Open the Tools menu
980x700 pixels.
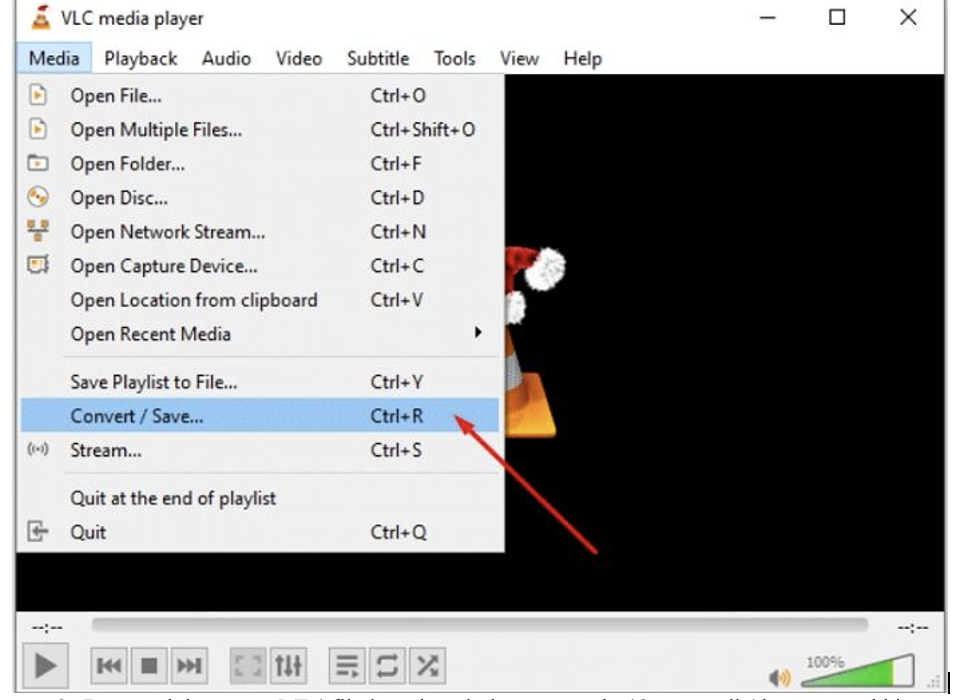[454, 58]
